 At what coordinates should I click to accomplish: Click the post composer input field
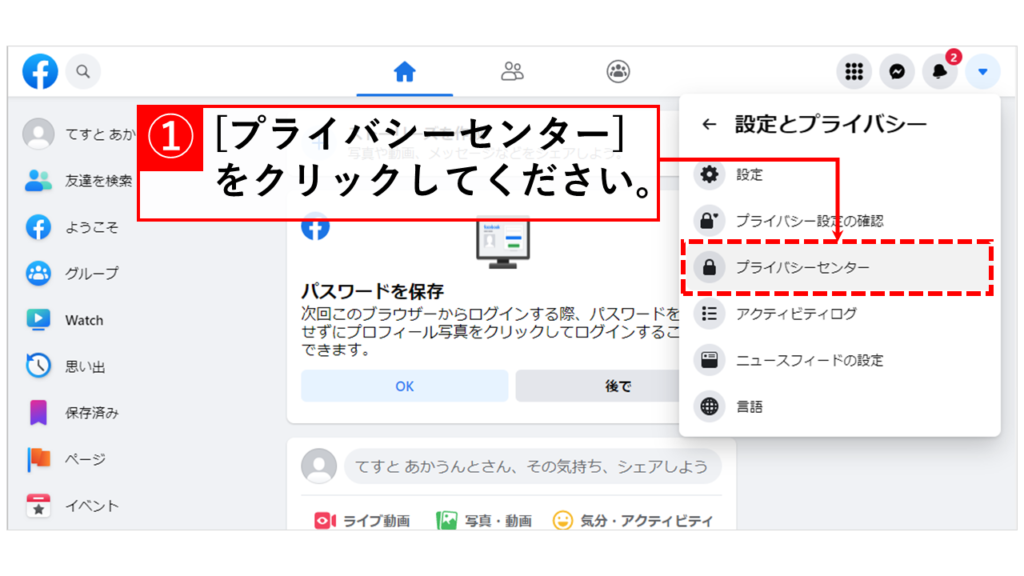[532, 466]
